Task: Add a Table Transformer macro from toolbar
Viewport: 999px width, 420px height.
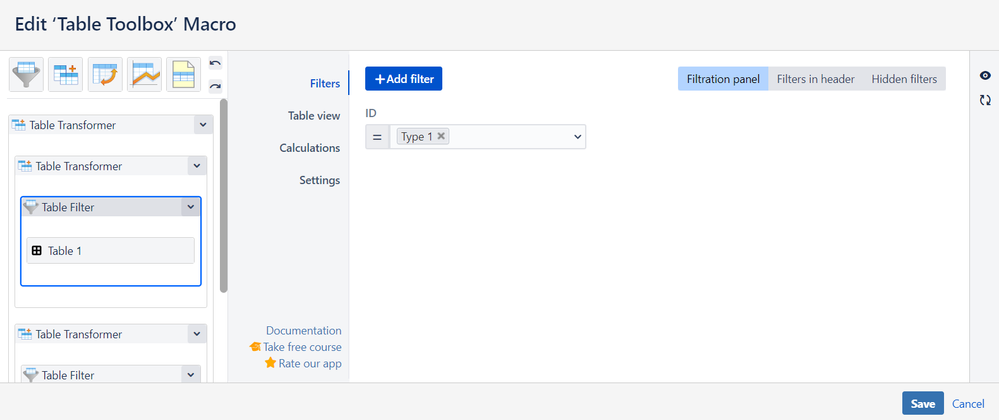Action: (66, 75)
